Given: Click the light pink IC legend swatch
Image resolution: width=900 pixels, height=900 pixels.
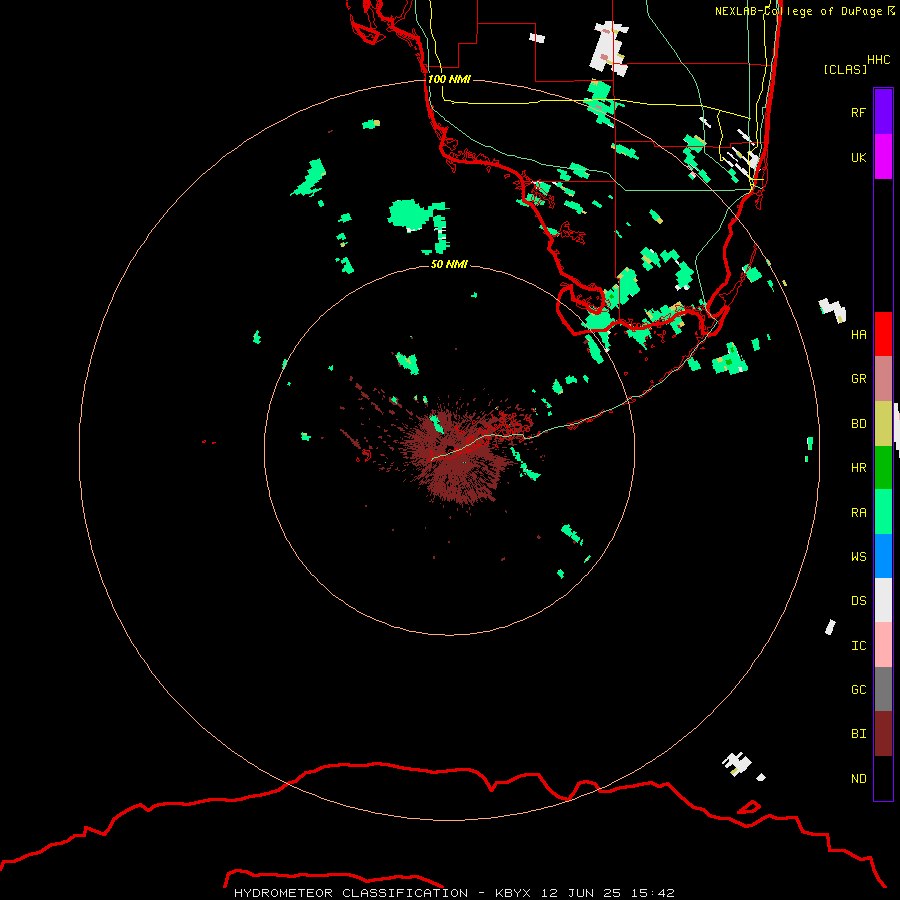Looking at the screenshot, I should (883, 645).
